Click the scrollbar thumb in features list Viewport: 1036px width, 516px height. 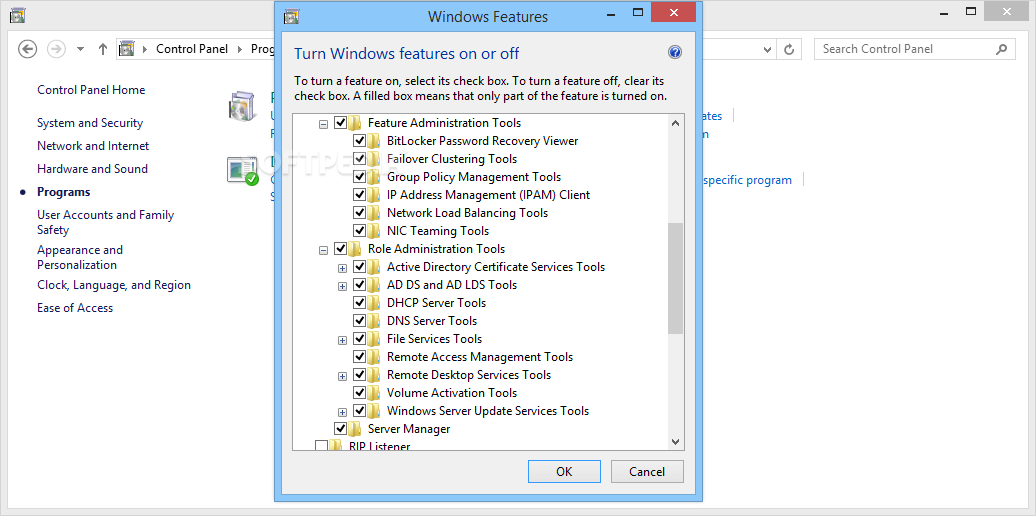point(675,278)
